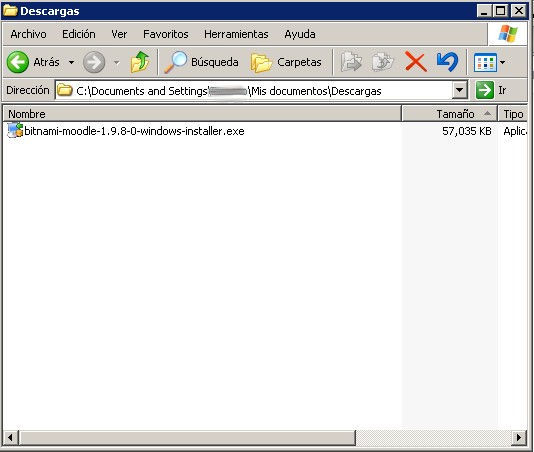Select bitnami-moodle-1.9.8-0-windows-installer.exe file name
This screenshot has height=452, width=534.
[134, 131]
